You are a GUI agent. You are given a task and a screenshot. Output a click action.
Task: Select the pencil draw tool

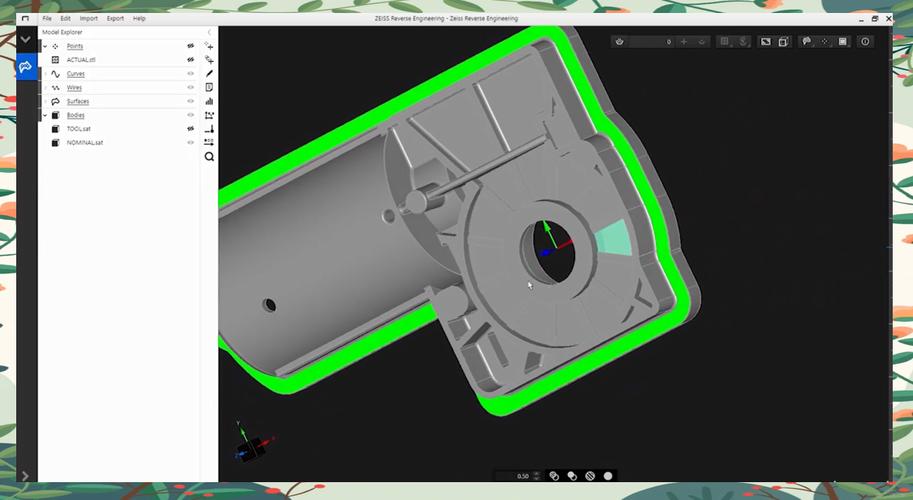[x=209, y=74]
